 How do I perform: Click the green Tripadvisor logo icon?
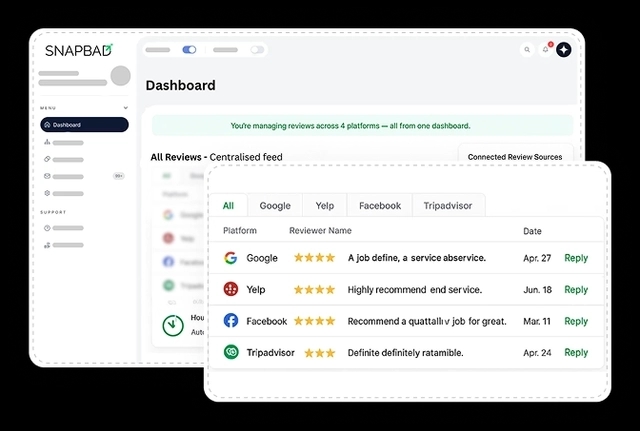pos(231,352)
